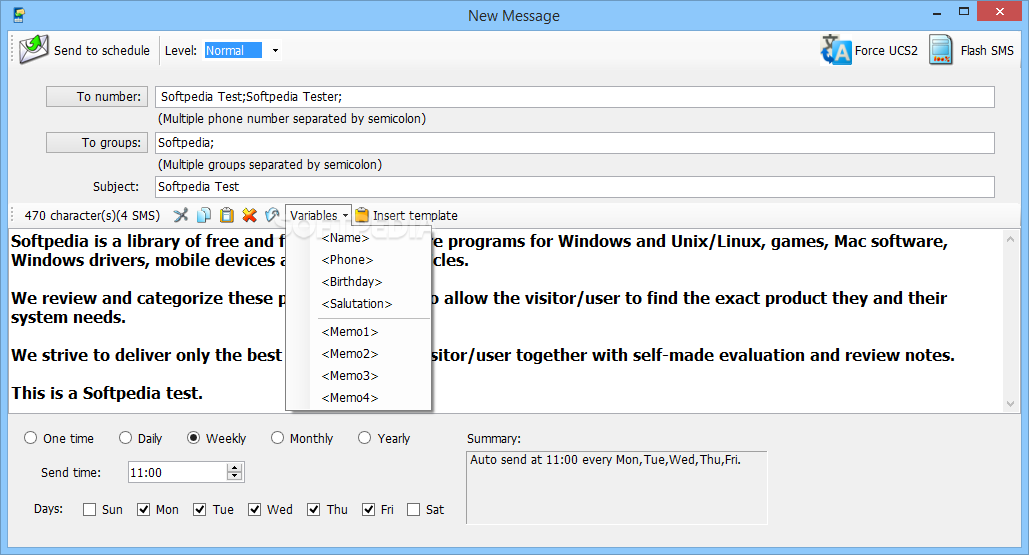Choose <Memo1> from Variables menu
1029x555 pixels.
[x=358, y=332]
